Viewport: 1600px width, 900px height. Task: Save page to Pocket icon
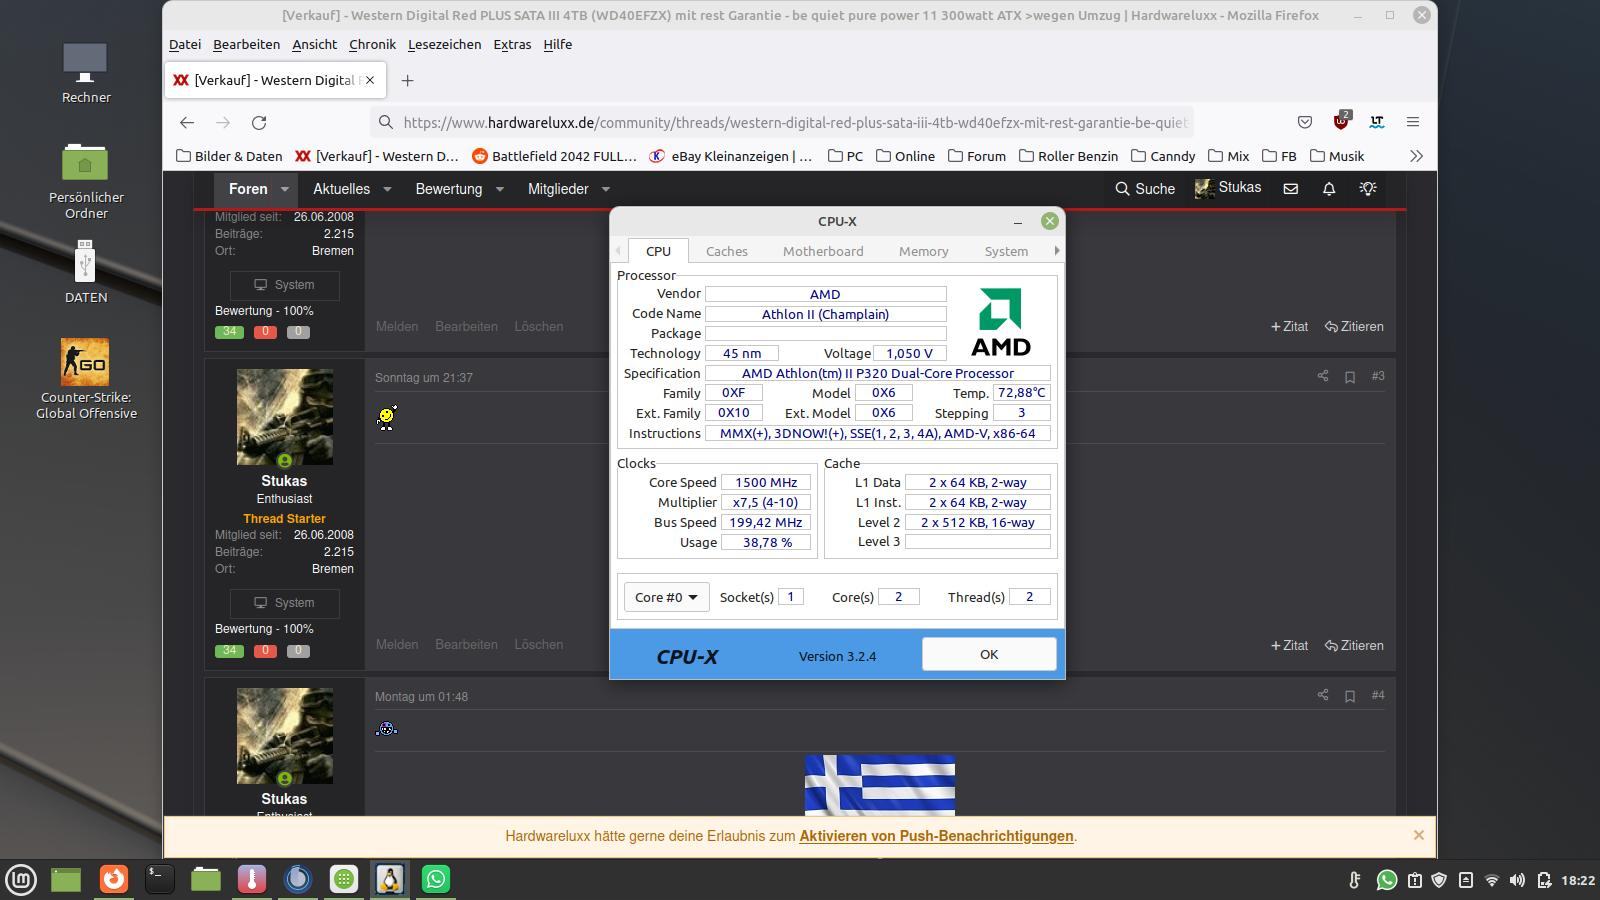[1305, 122]
